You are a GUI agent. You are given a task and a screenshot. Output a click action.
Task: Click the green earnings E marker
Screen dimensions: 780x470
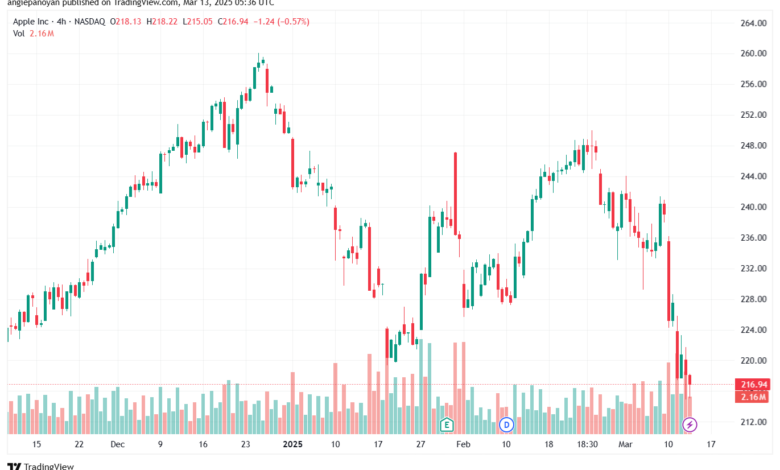click(x=447, y=425)
